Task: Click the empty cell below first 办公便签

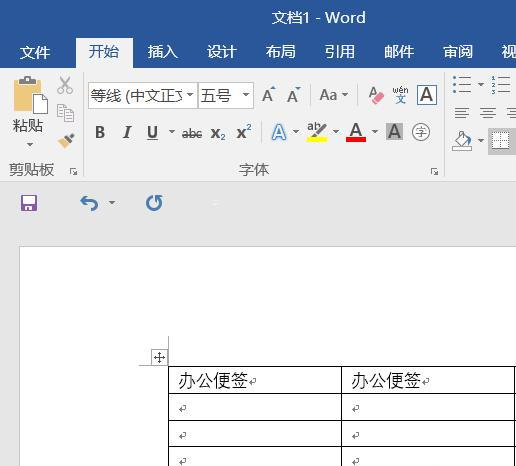Action: click(255, 407)
